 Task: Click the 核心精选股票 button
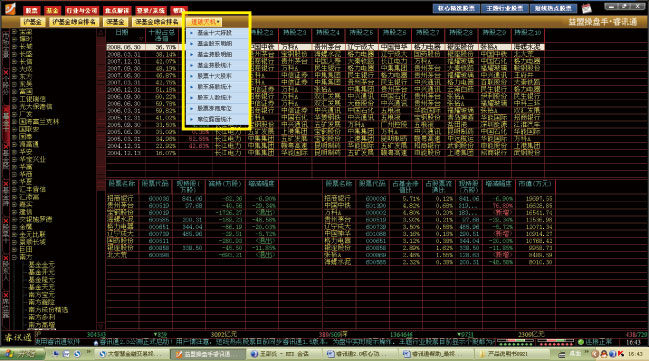[456, 8]
